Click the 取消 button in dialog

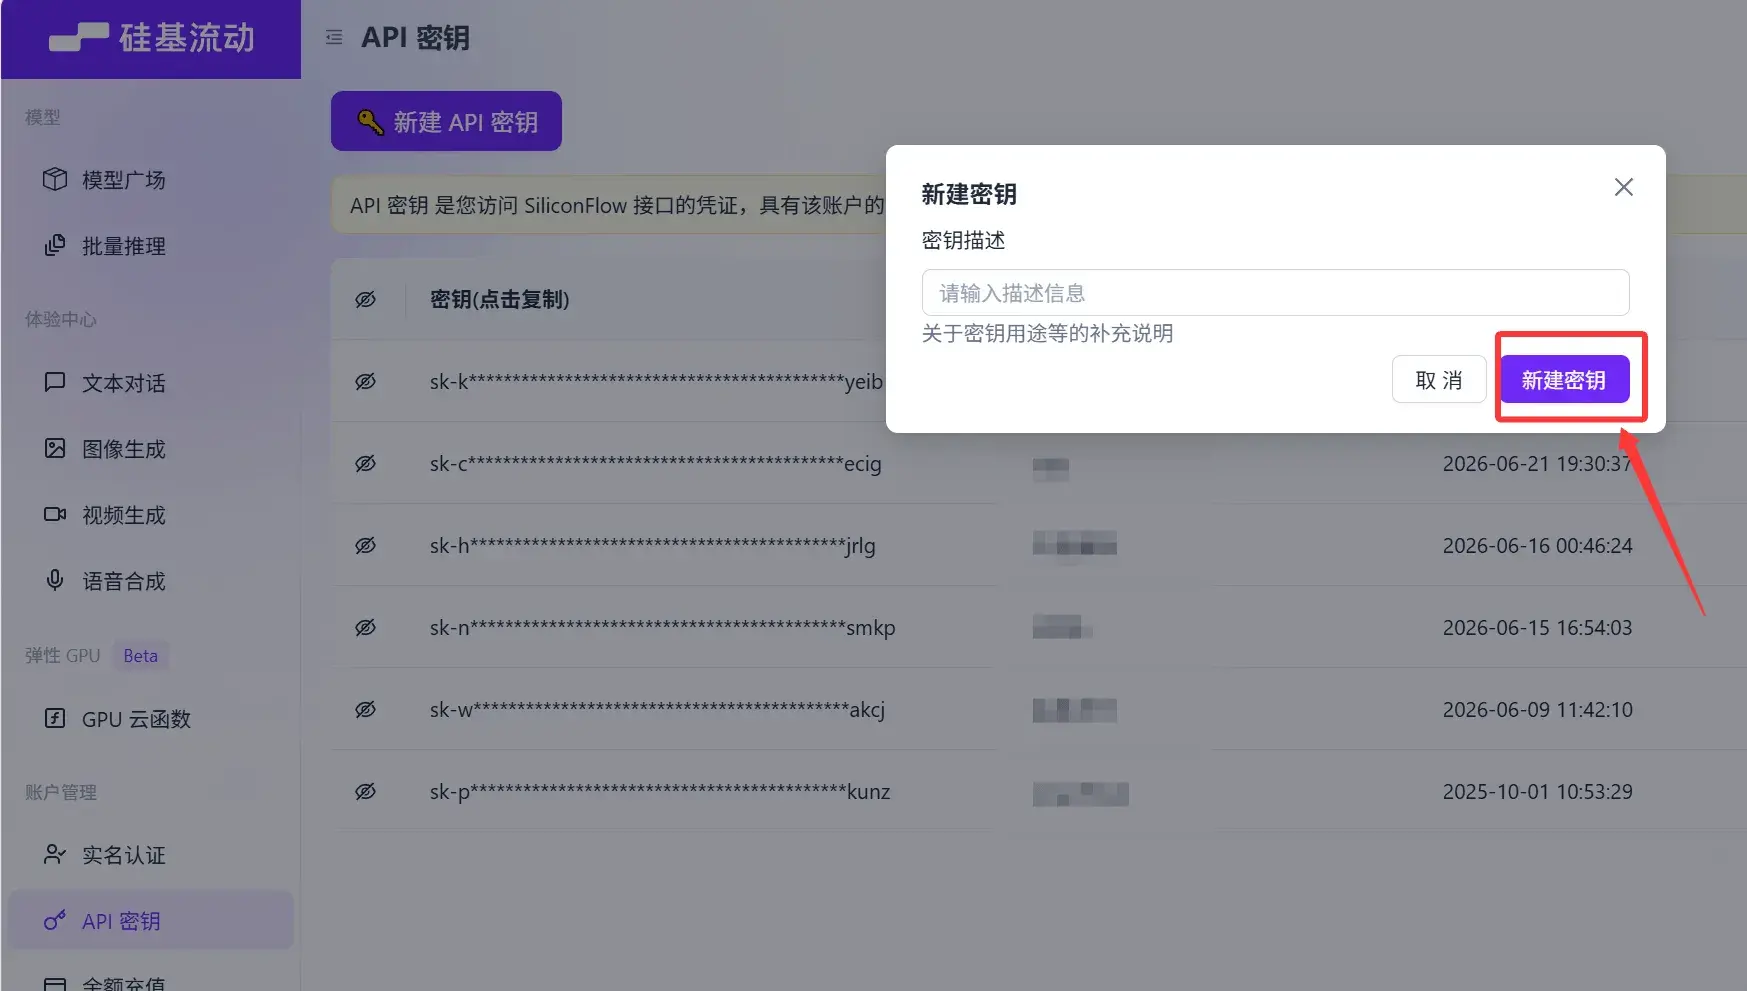coord(1439,380)
